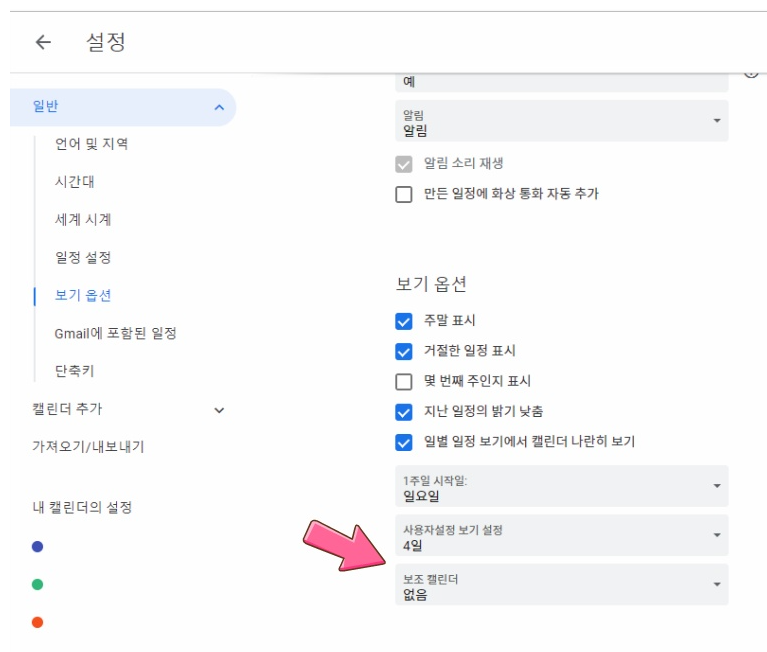Enable 몇 번째 주인지 표시 checkbox

point(404,382)
